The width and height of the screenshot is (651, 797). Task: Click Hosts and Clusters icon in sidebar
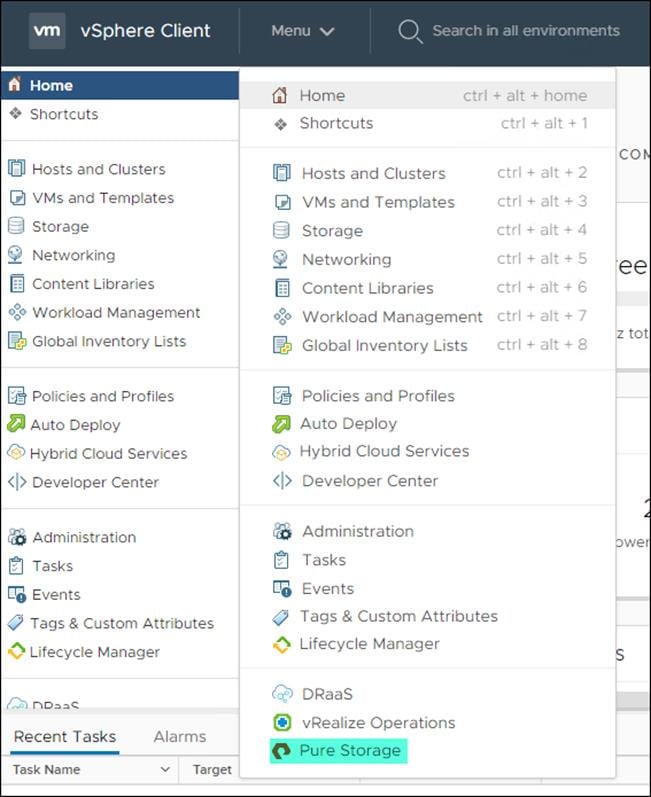tap(16, 168)
